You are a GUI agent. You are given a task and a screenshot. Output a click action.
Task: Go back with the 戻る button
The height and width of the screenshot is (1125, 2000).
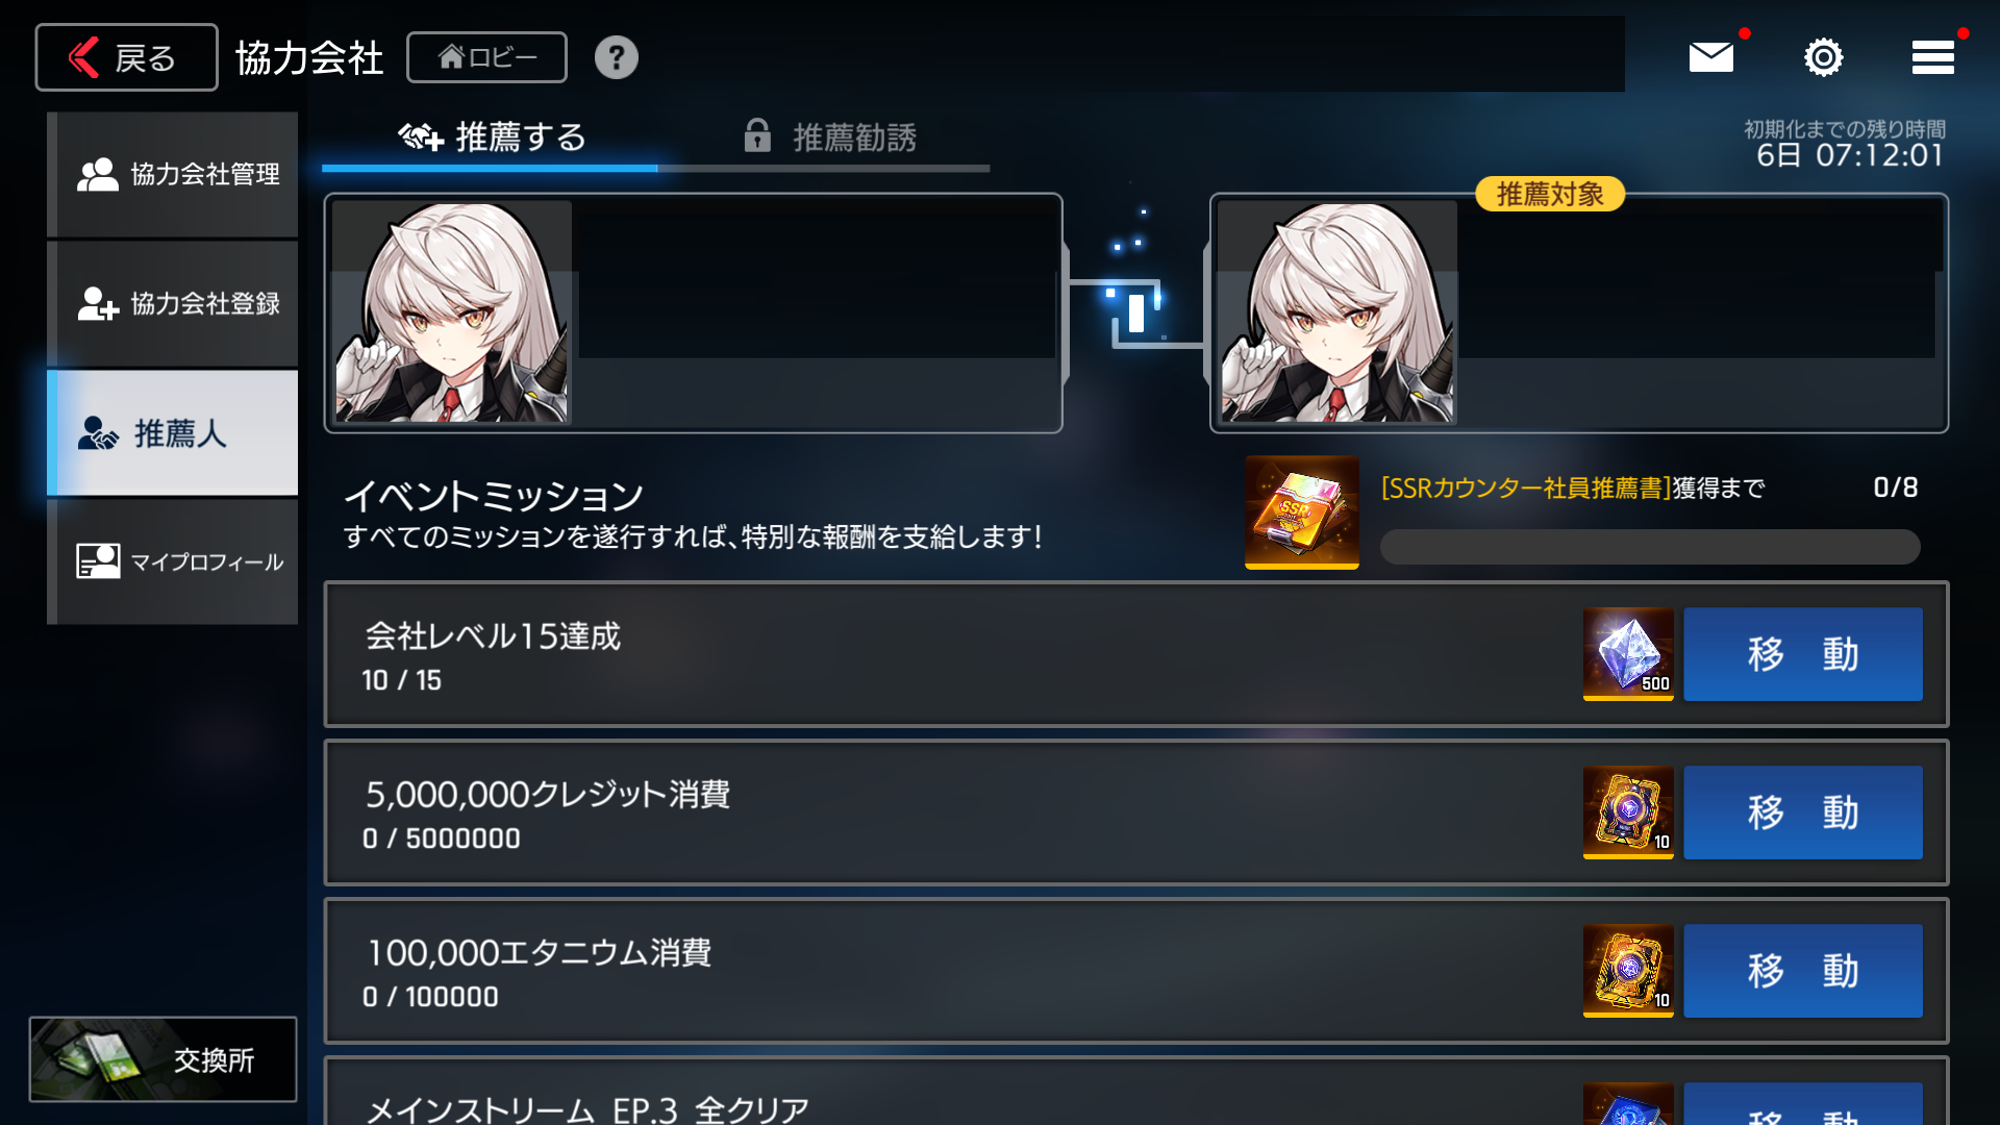126,57
